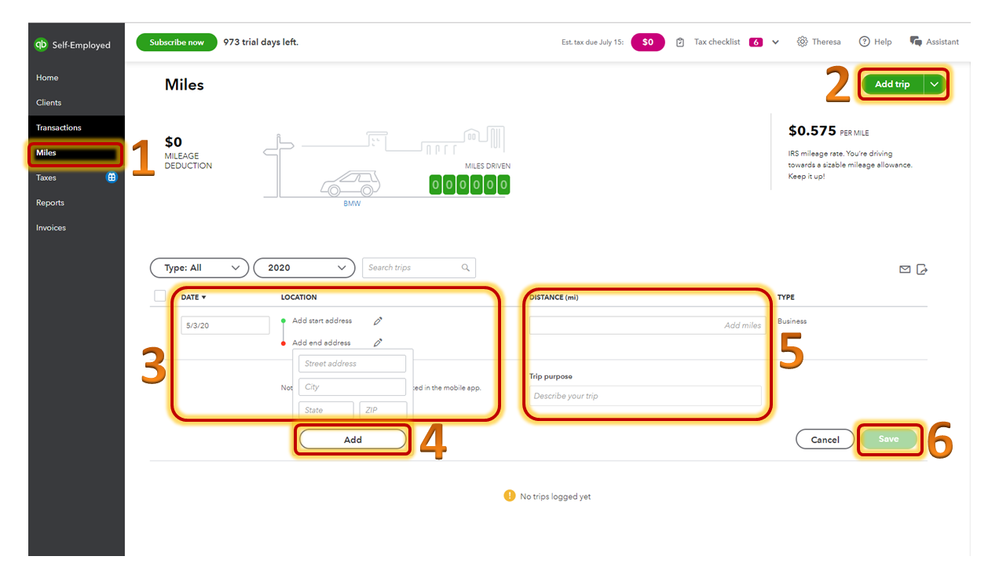999x582 pixels.
Task: Edit the start address pencil icon
Action: [x=378, y=321]
